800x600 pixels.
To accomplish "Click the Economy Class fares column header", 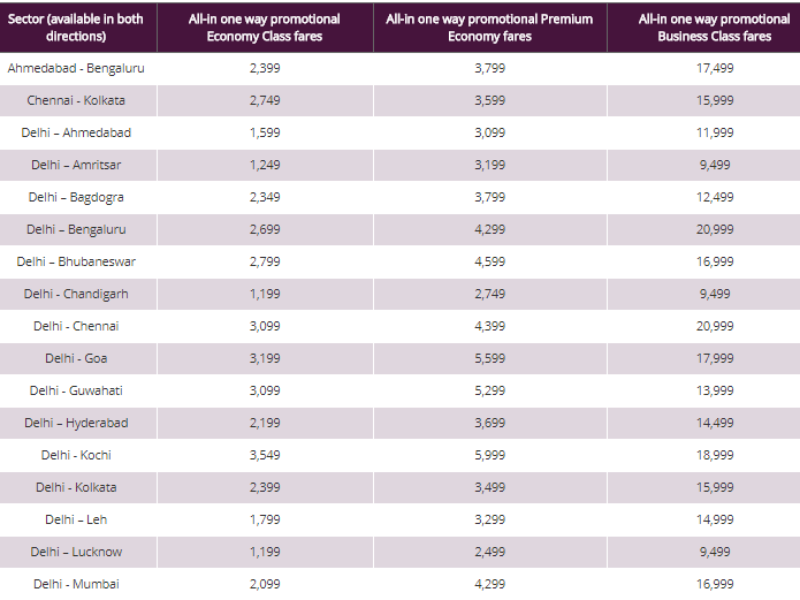I will (x=265, y=28).
